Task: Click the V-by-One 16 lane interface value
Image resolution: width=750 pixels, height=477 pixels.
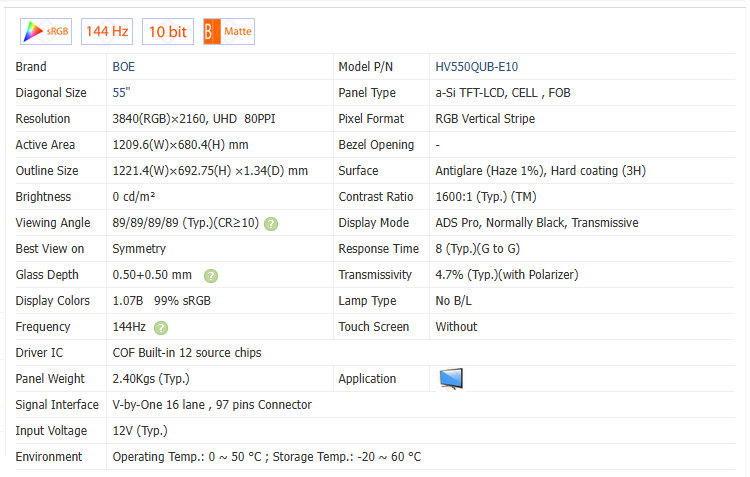Action: [x=212, y=405]
